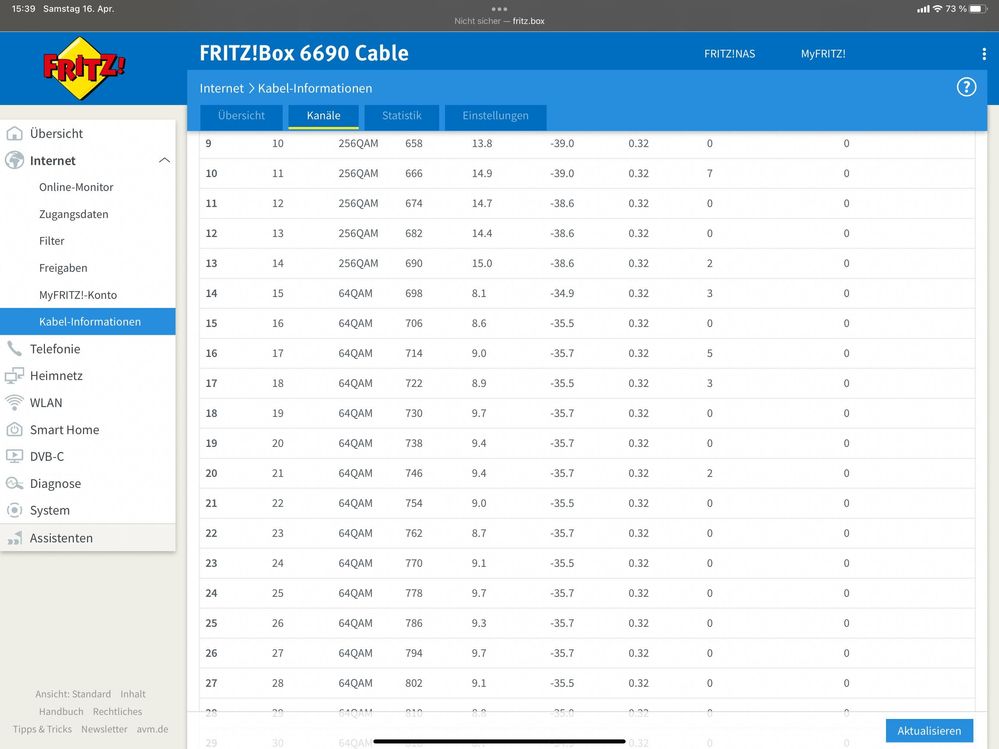Viewport: 999px width, 749px height.
Task: Click the Smart Home menu label
Action: [64, 430]
